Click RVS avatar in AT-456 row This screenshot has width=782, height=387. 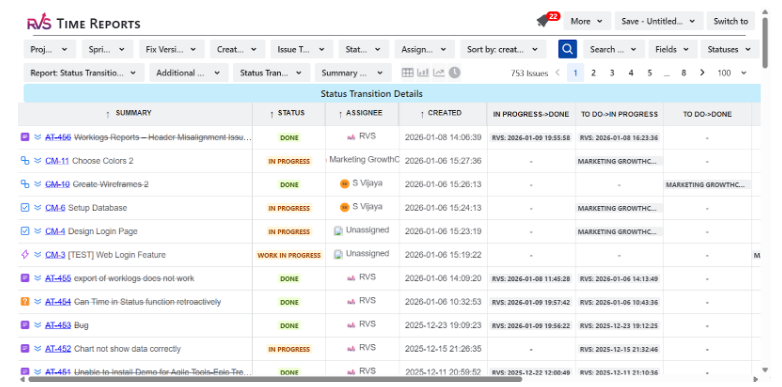351,137
